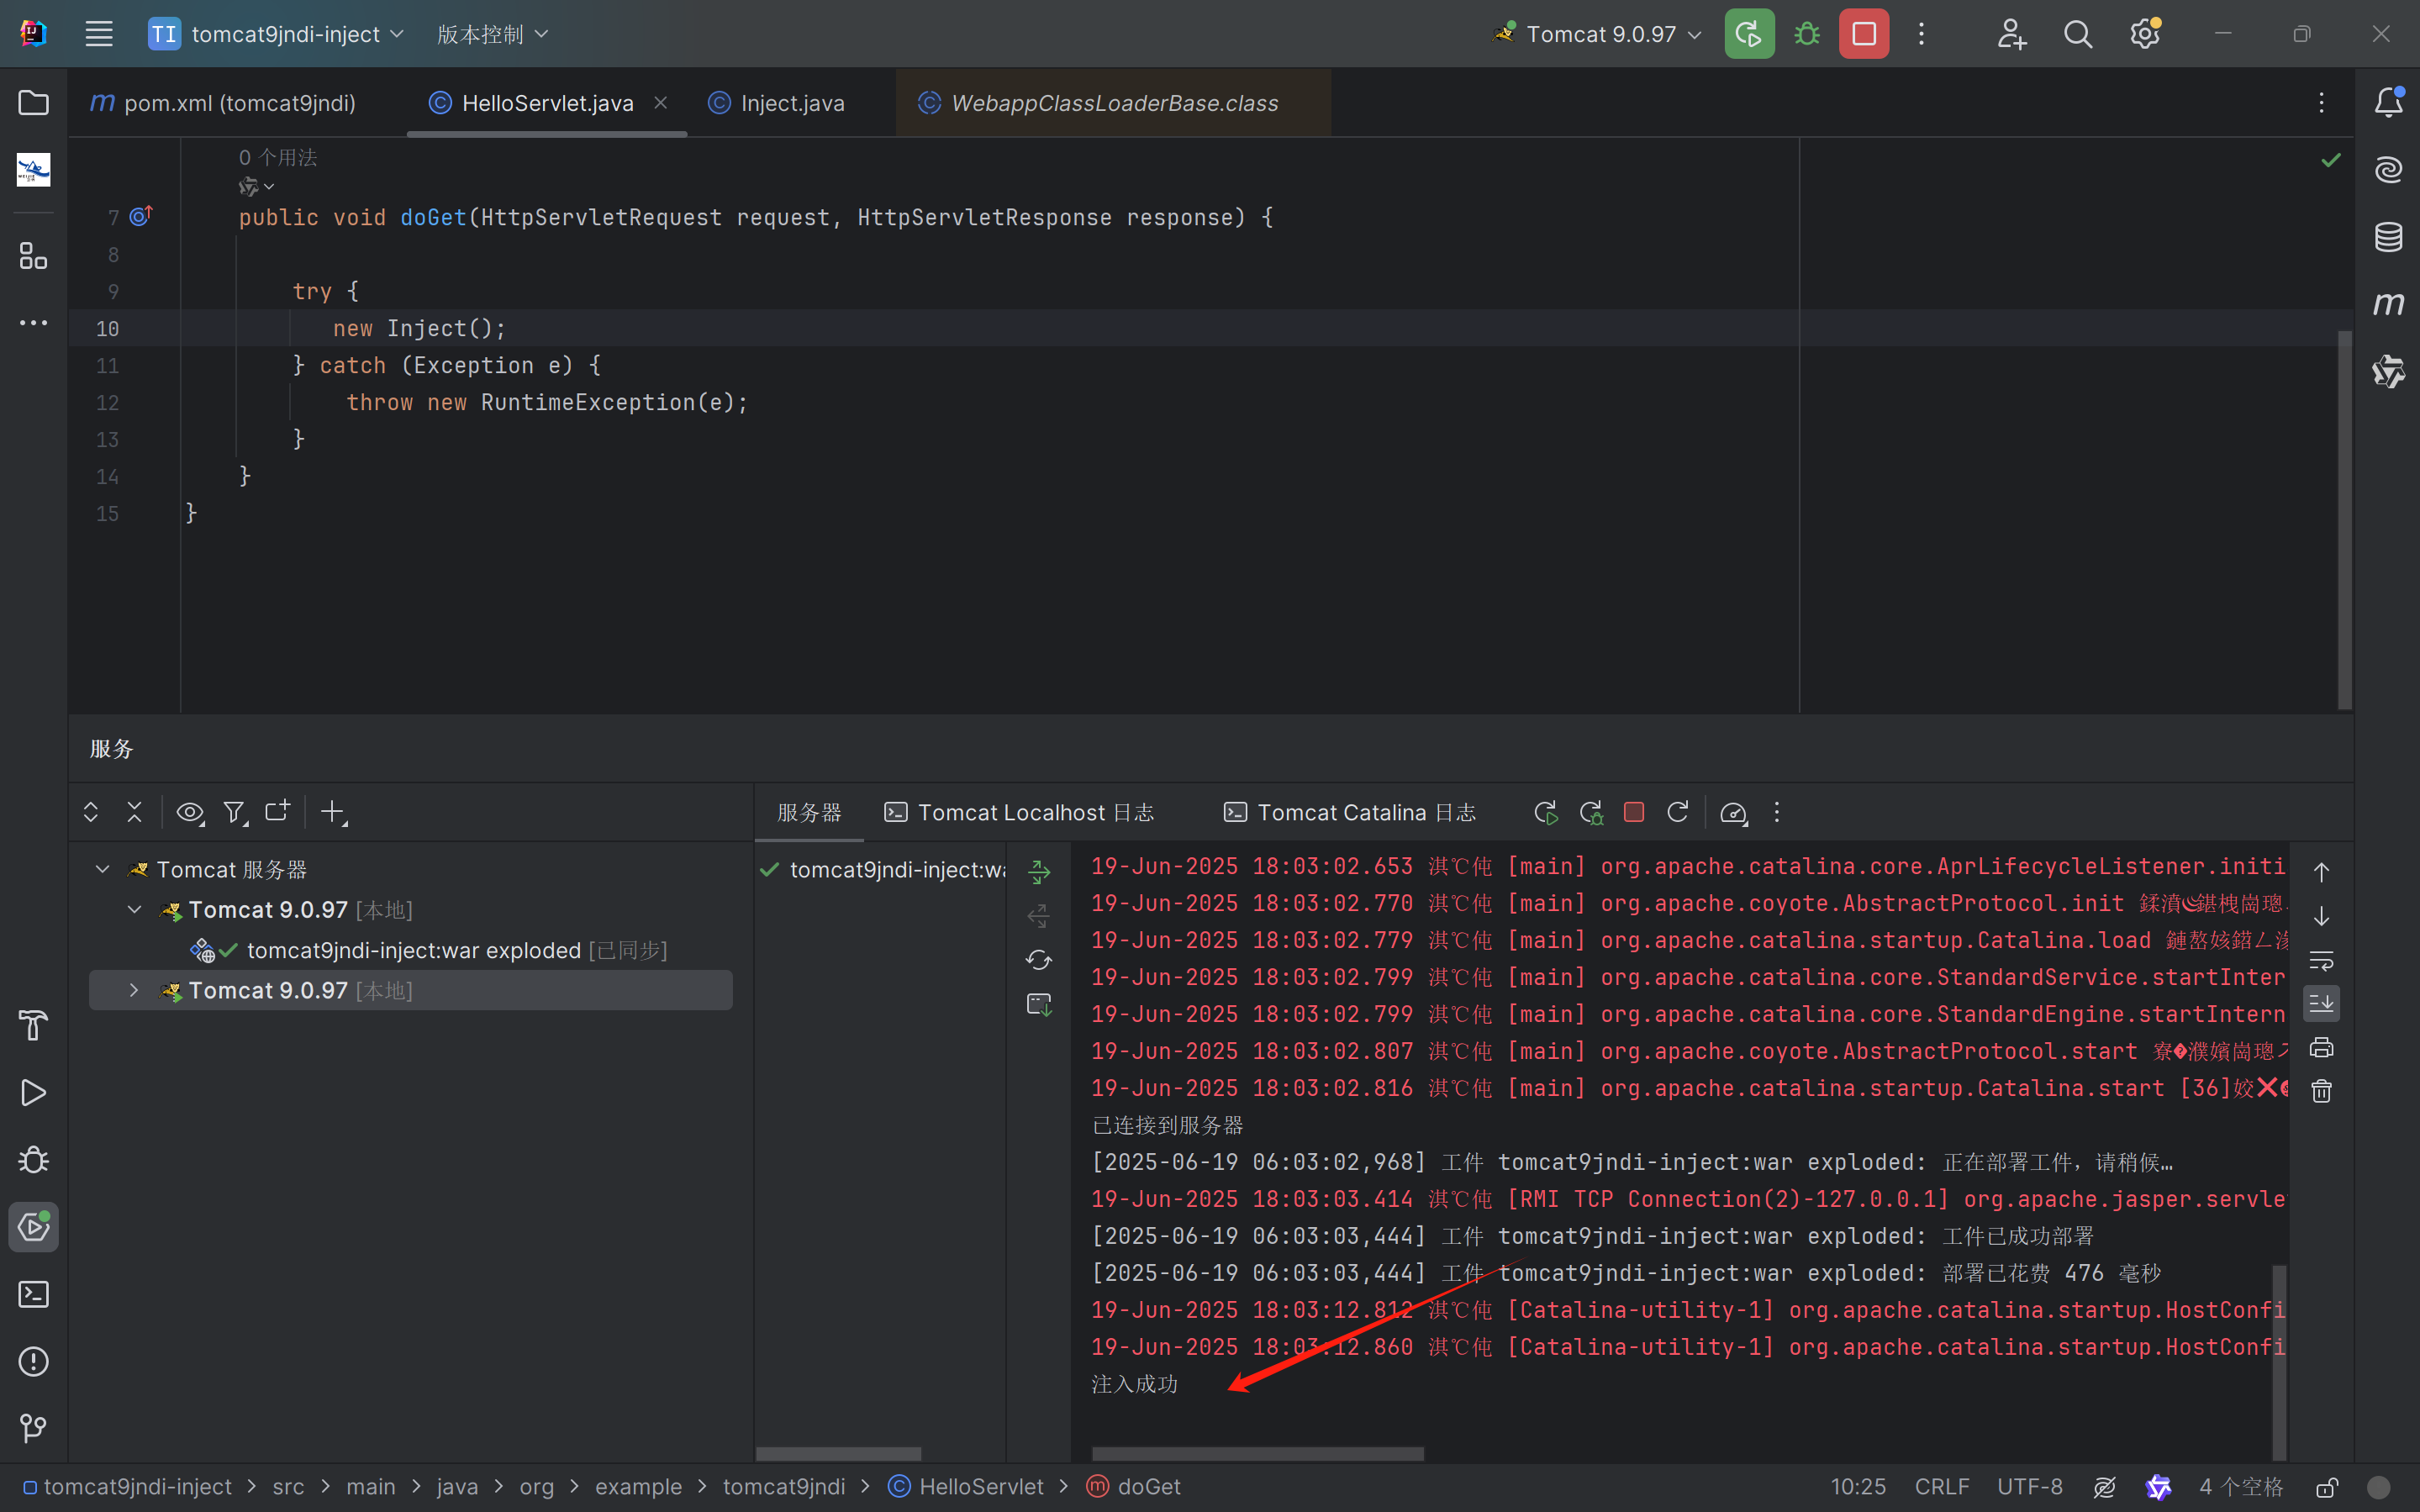This screenshot has width=2420, height=1512.
Task: Open the Maven tool window
Action: [x=2388, y=304]
